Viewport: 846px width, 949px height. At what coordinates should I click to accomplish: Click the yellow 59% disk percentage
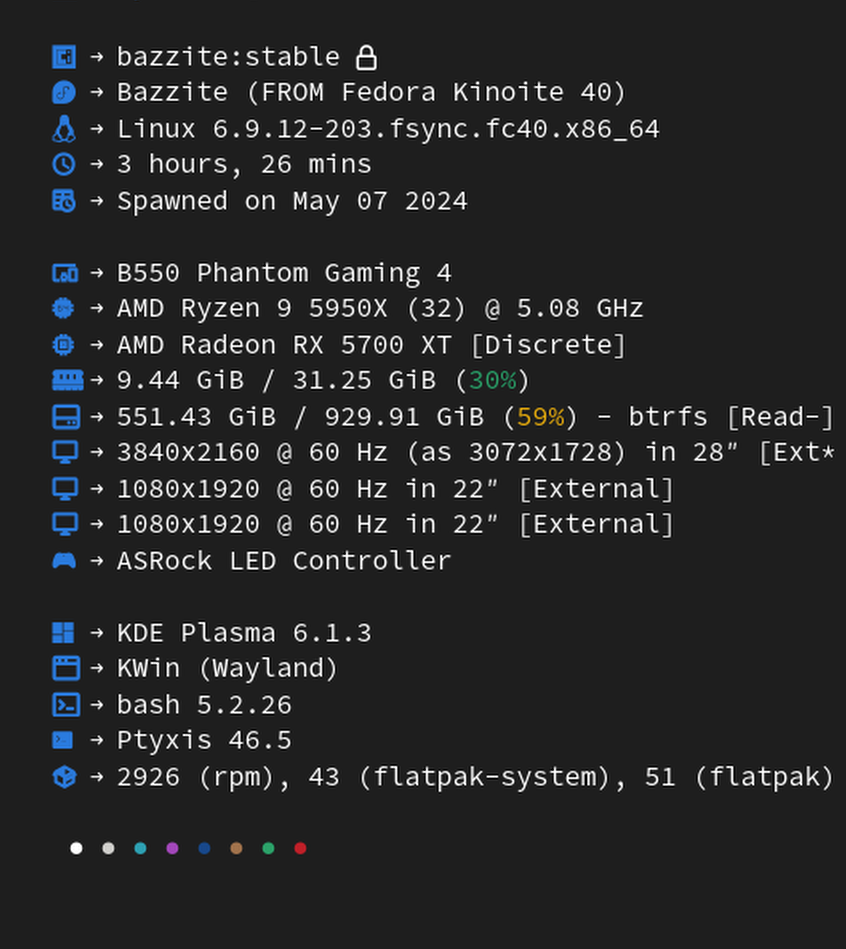tap(540, 417)
